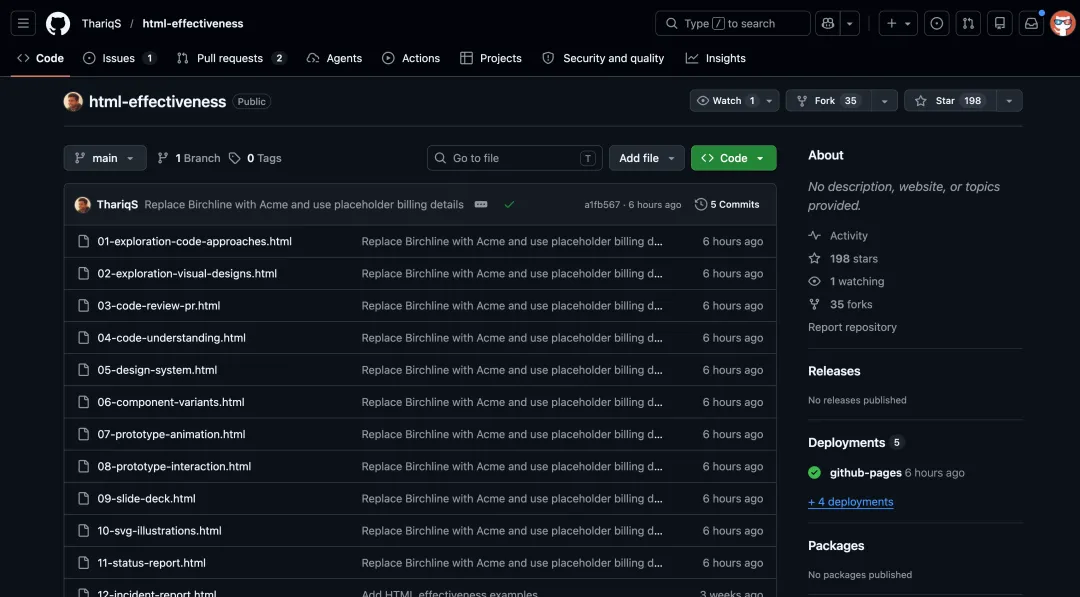The height and width of the screenshot is (597, 1080).
Task: Expand the Star lists dropdown arrow
Action: tap(1009, 101)
